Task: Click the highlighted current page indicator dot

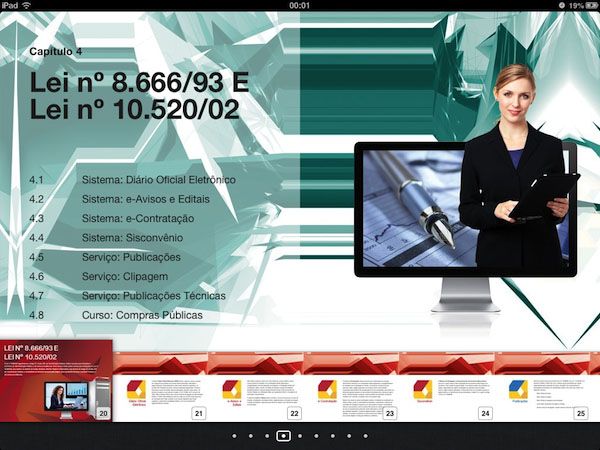Action: 284,436
